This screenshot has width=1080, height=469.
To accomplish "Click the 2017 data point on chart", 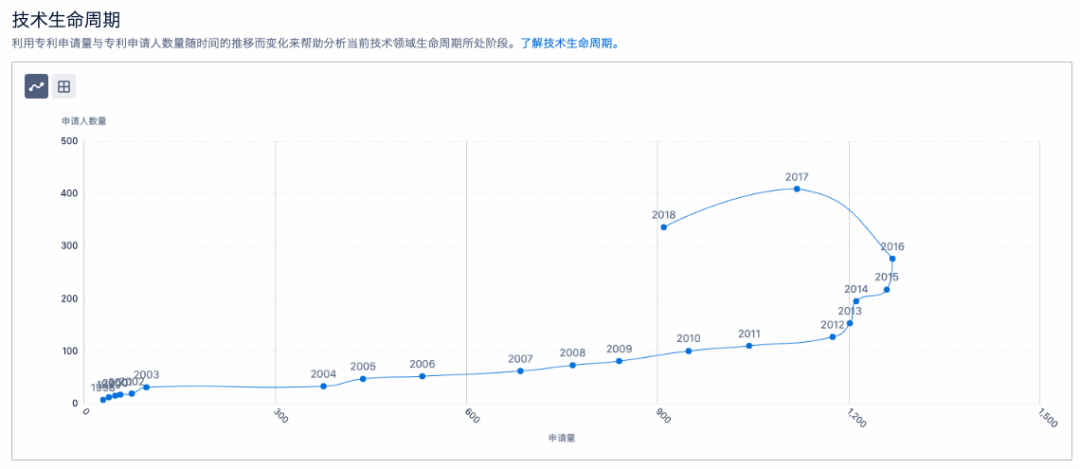I will (797, 189).
